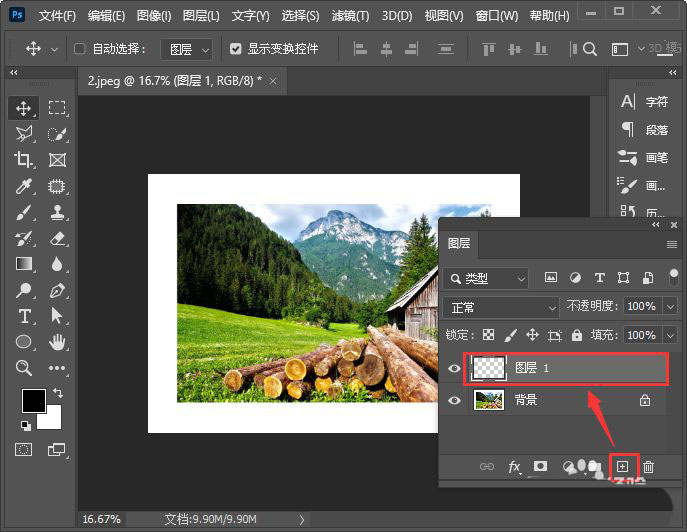Add a layer mask
Image resolution: width=687 pixels, height=532 pixels.
coord(540,466)
